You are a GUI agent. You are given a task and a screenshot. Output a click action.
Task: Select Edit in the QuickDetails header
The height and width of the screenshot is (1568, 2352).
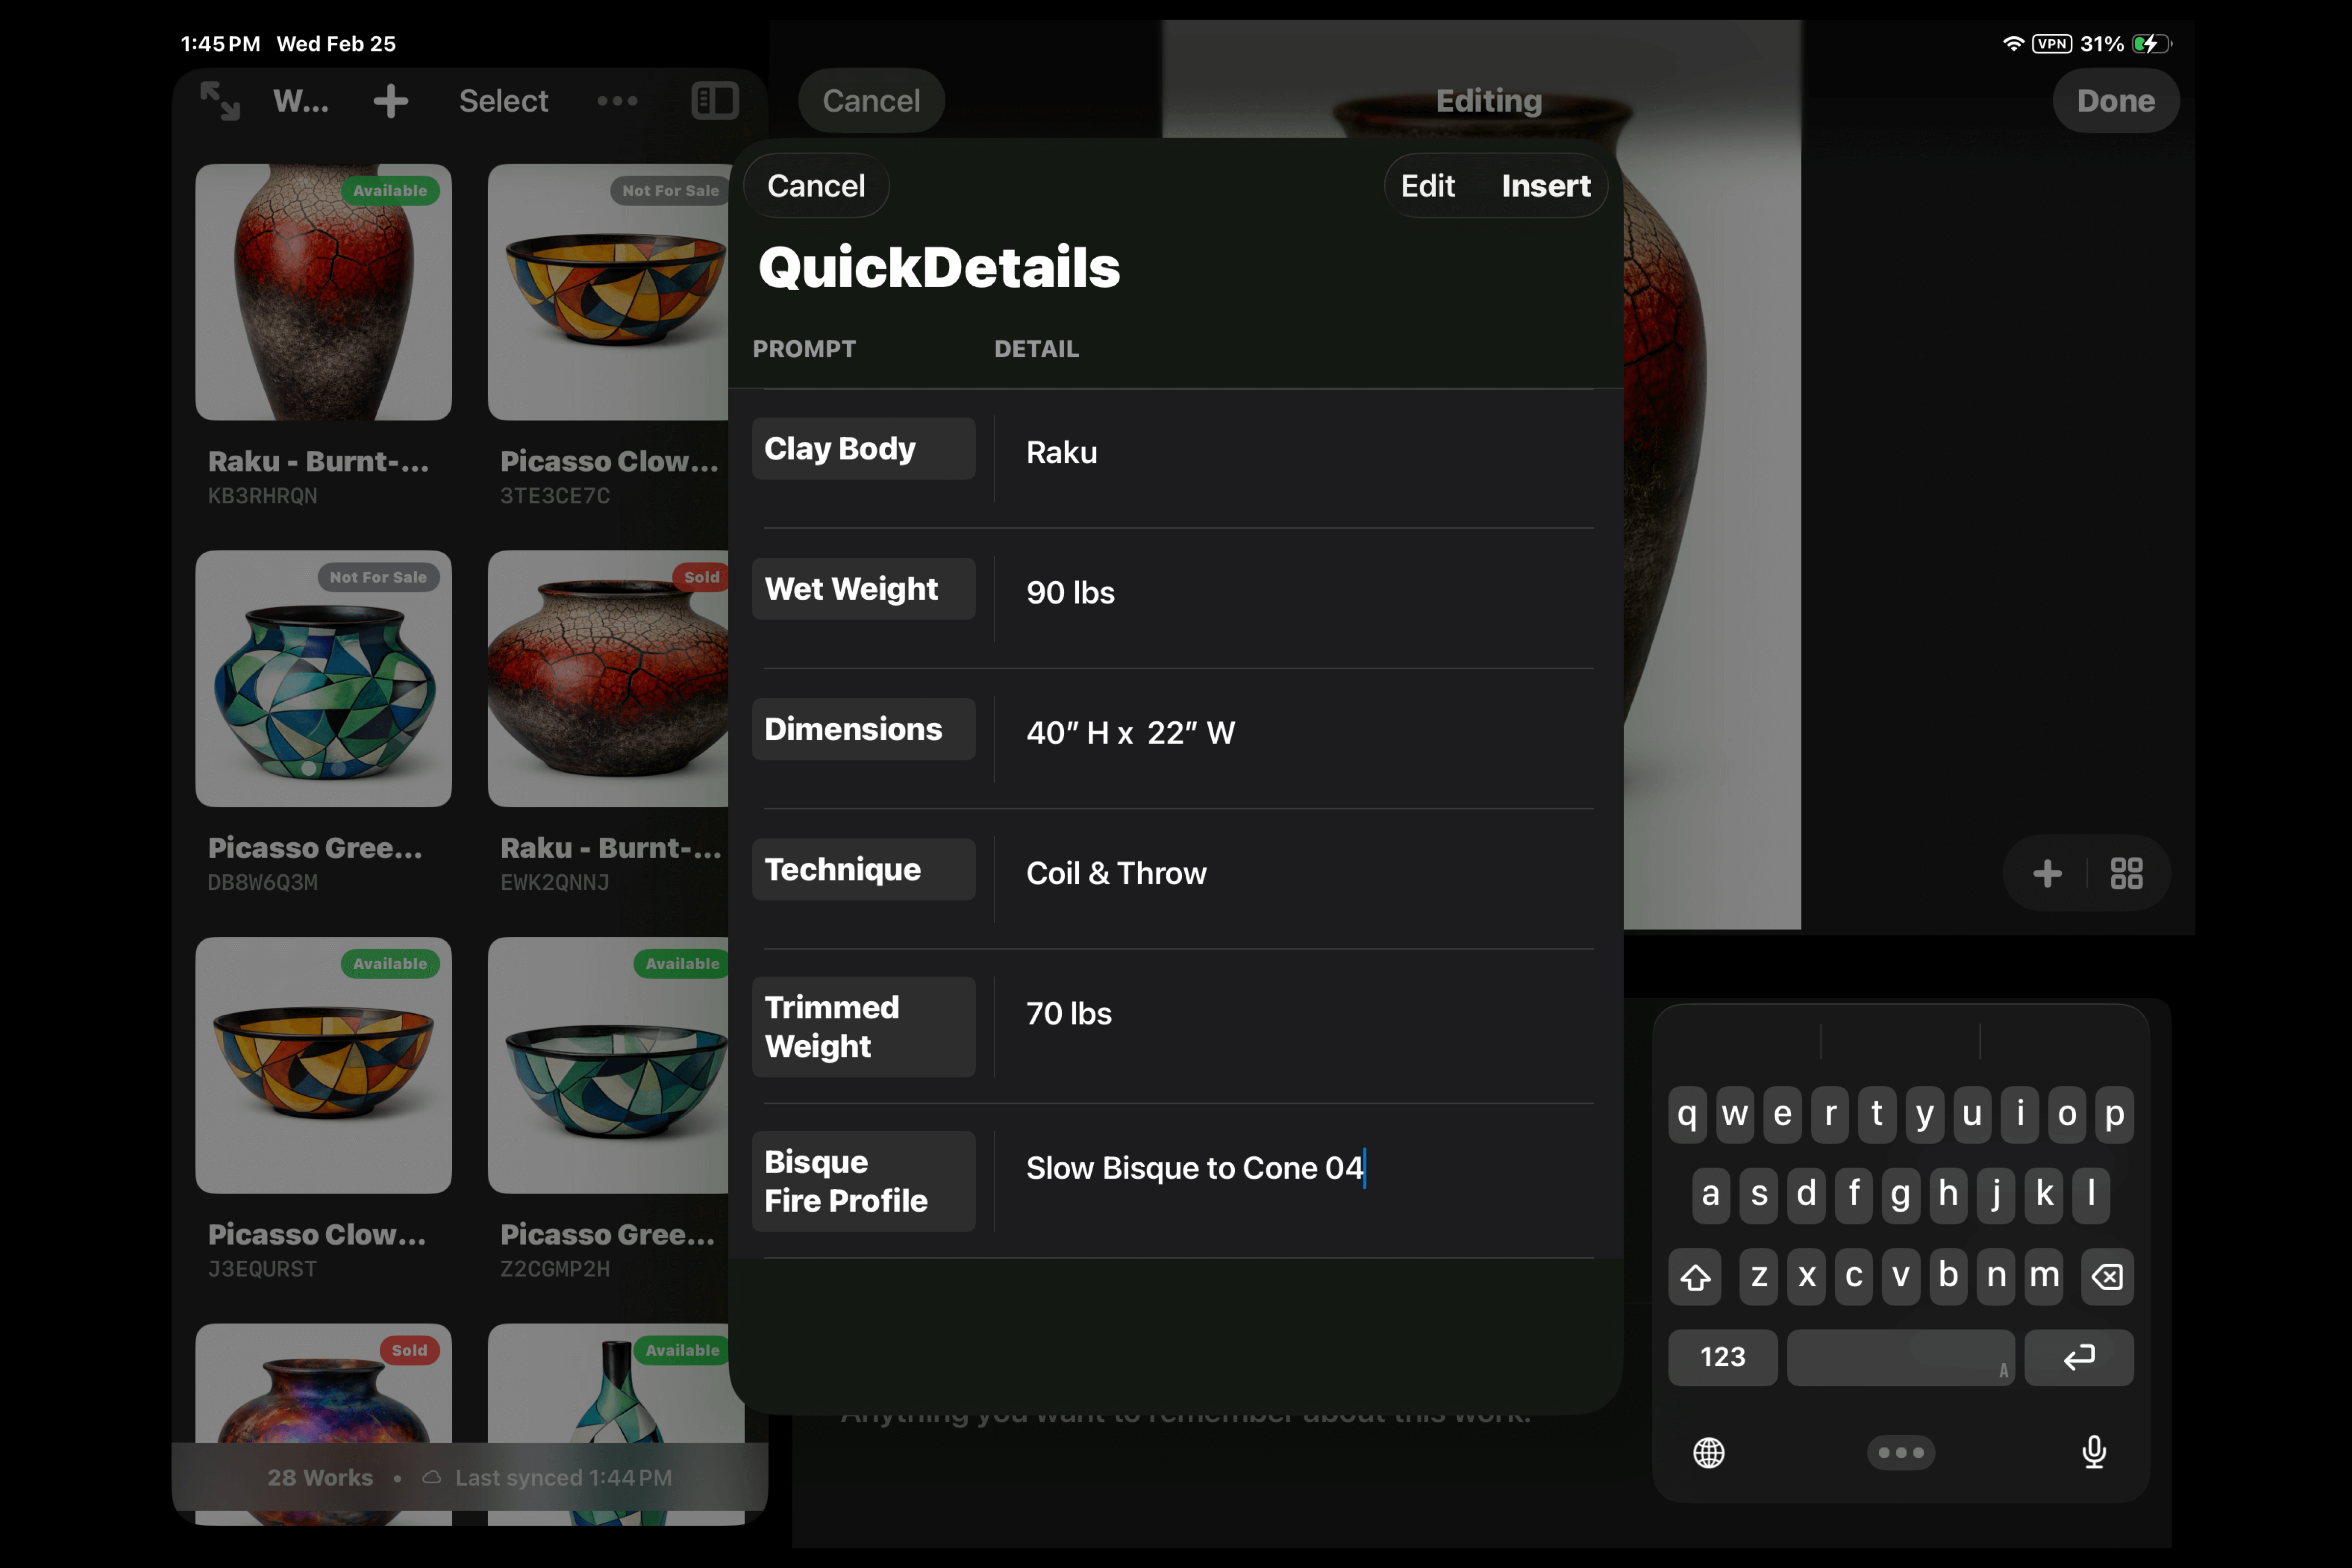(x=1427, y=185)
